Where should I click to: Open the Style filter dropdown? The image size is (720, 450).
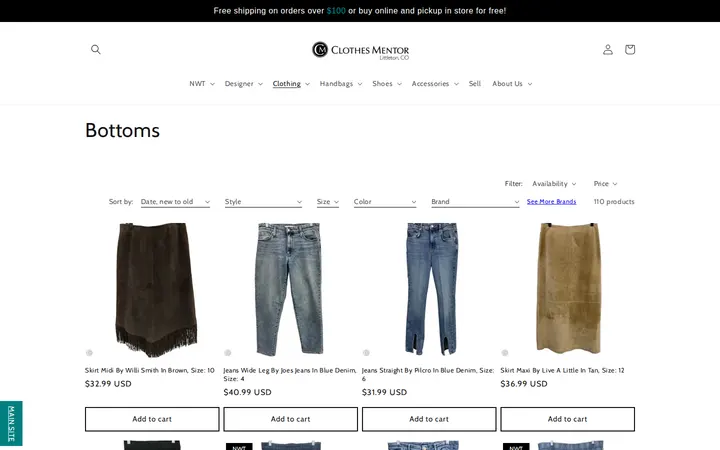[x=263, y=202]
